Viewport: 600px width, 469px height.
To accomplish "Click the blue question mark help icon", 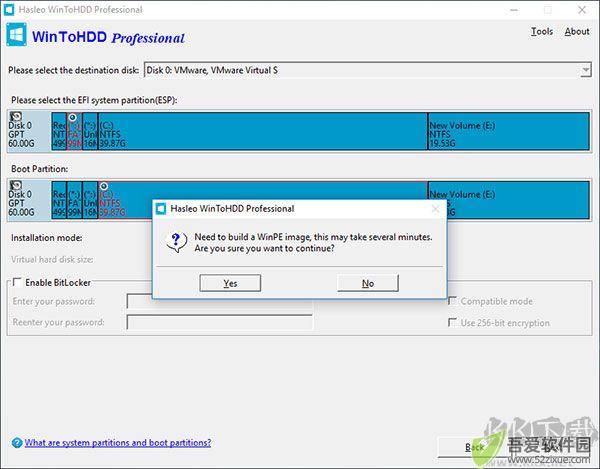I will pyautogui.click(x=17, y=443).
